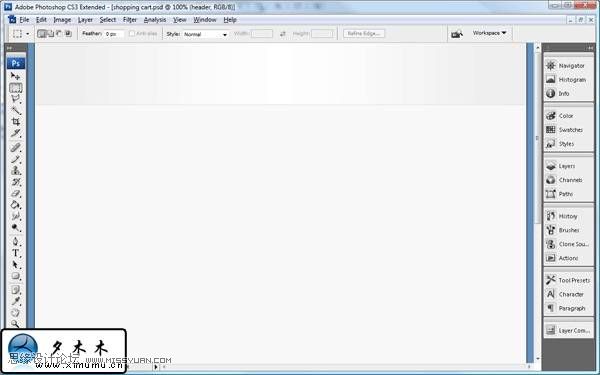Image resolution: width=600 pixels, height=375 pixels.
Task: Click the Go to Bridge icon
Action: pos(457,34)
